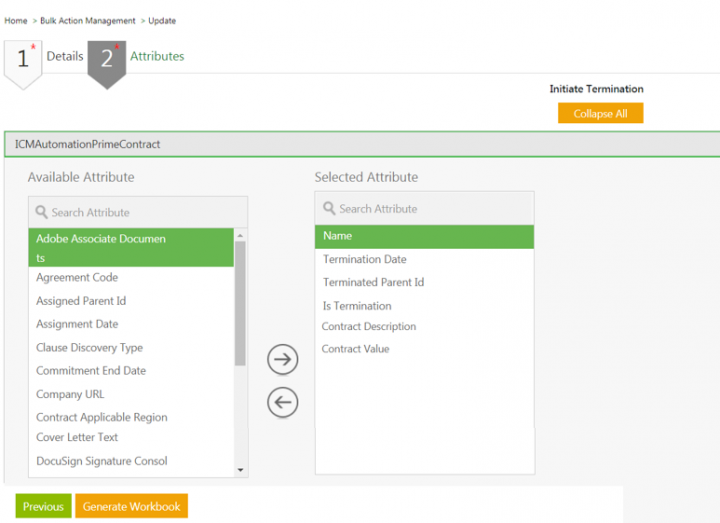
Task: Click the right arrow to add attribute
Action: point(284,359)
